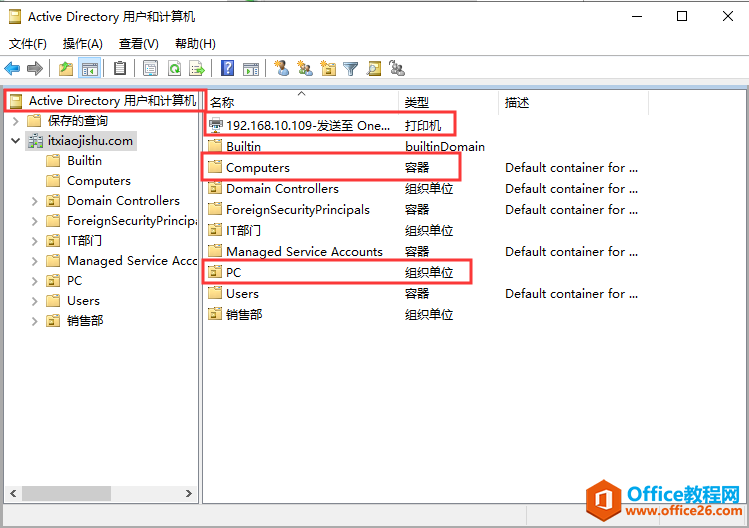Click Add to group toolbar icon
Viewport: 749px width, 528px height.
397,68
